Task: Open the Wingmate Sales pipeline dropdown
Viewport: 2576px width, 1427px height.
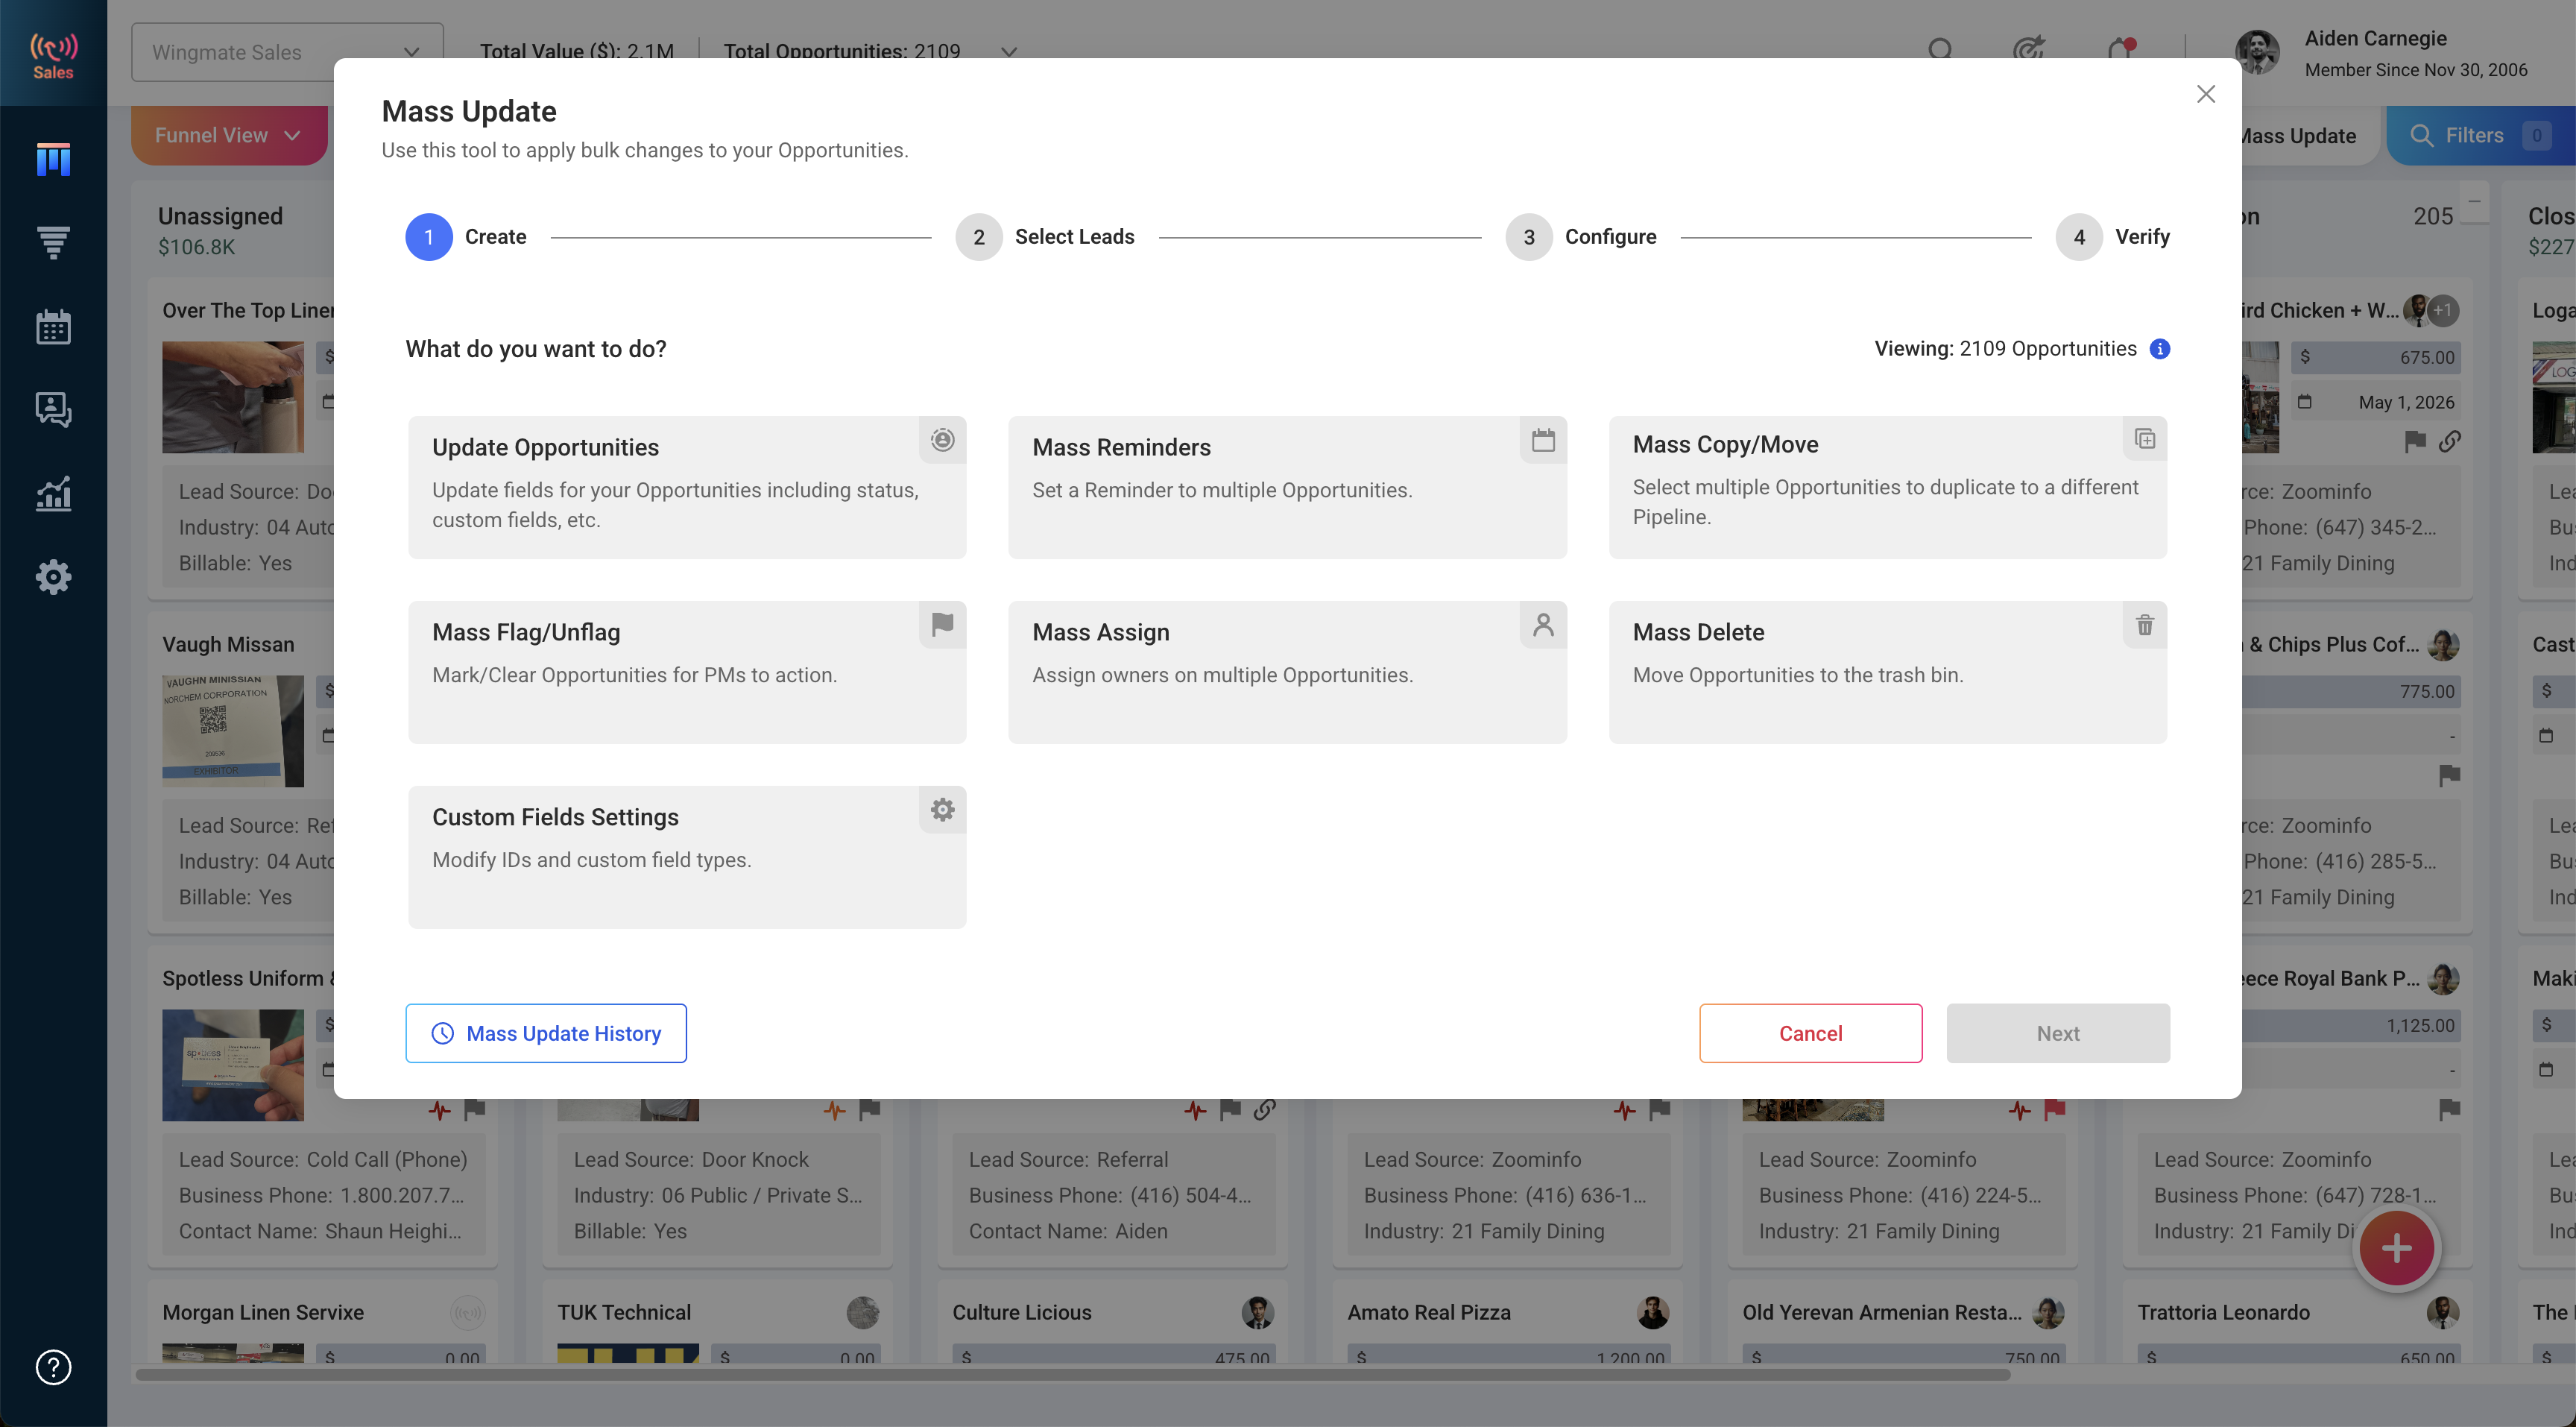Action: click(x=287, y=52)
